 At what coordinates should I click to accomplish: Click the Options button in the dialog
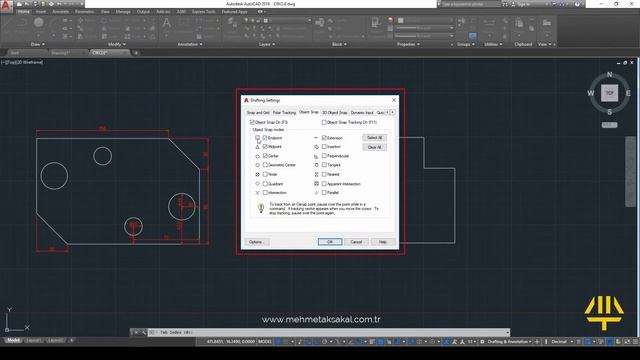[x=257, y=242]
